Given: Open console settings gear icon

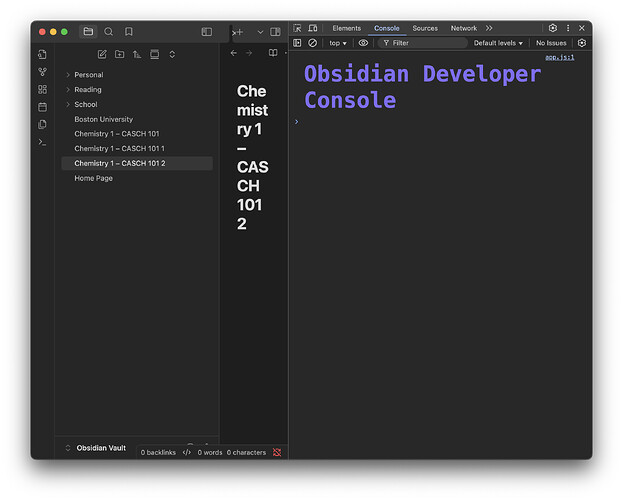Looking at the screenshot, I should point(582,43).
